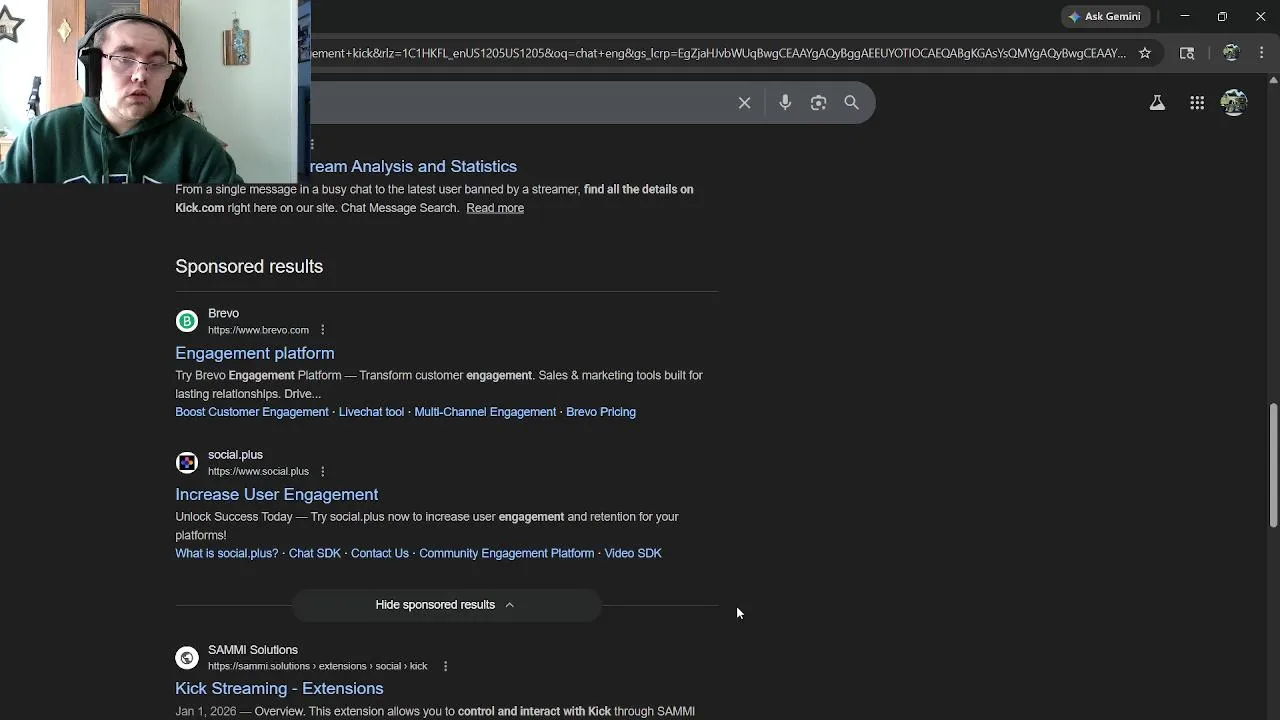
Task: Click extensions icon beside bookmark star
Action: pos(1187,53)
